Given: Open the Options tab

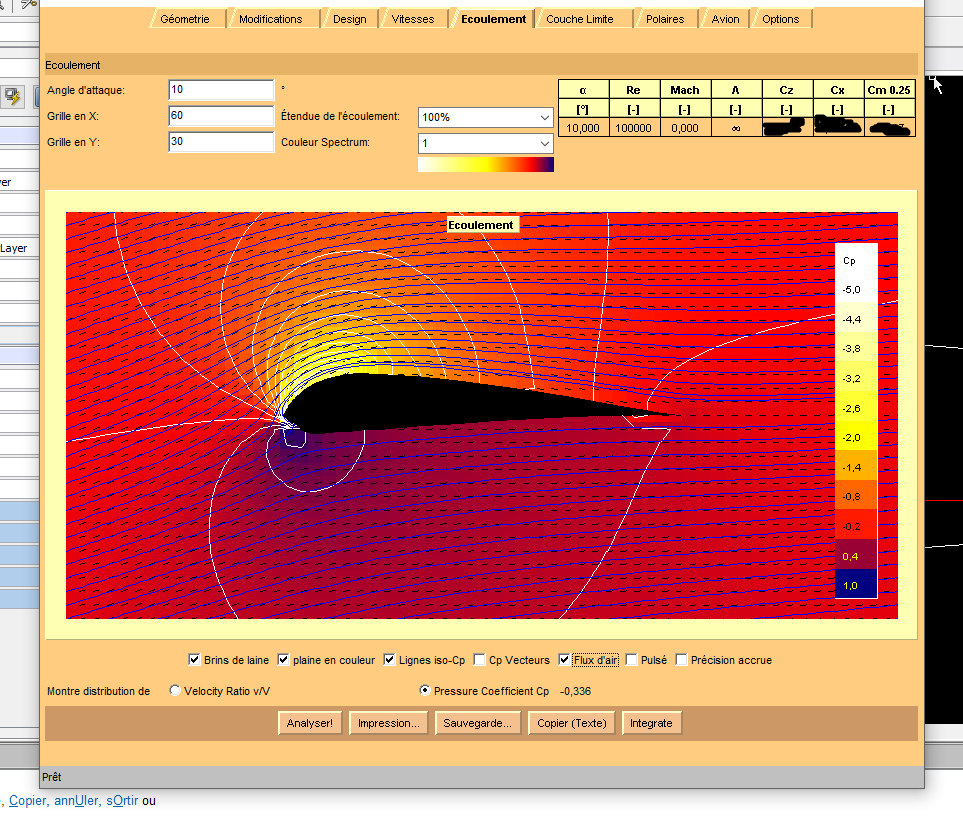Looking at the screenshot, I should coord(781,19).
